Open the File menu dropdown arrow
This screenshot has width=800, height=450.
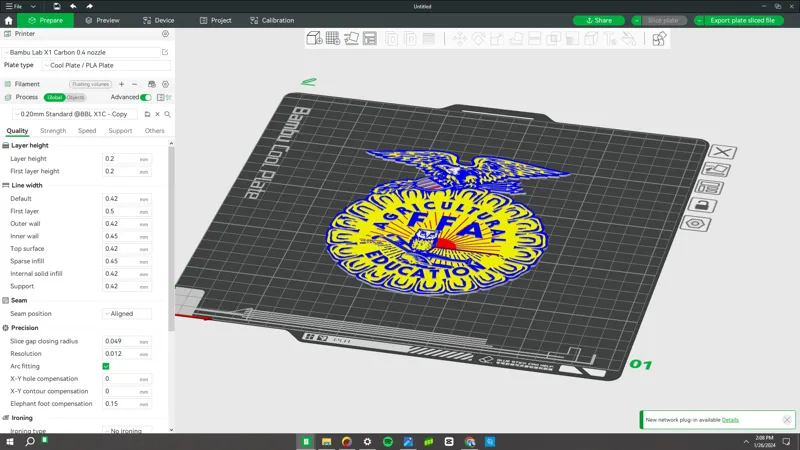tap(33, 6)
